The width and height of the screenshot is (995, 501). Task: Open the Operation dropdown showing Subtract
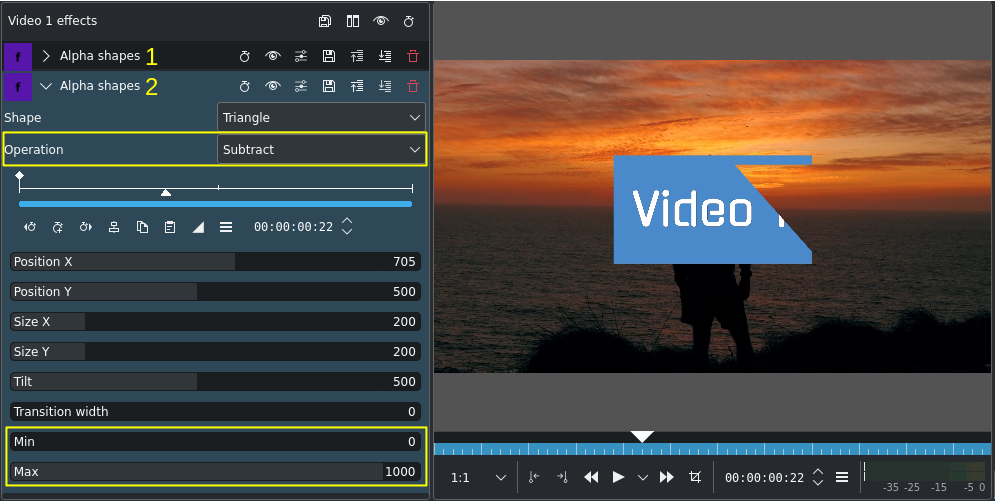pos(321,150)
